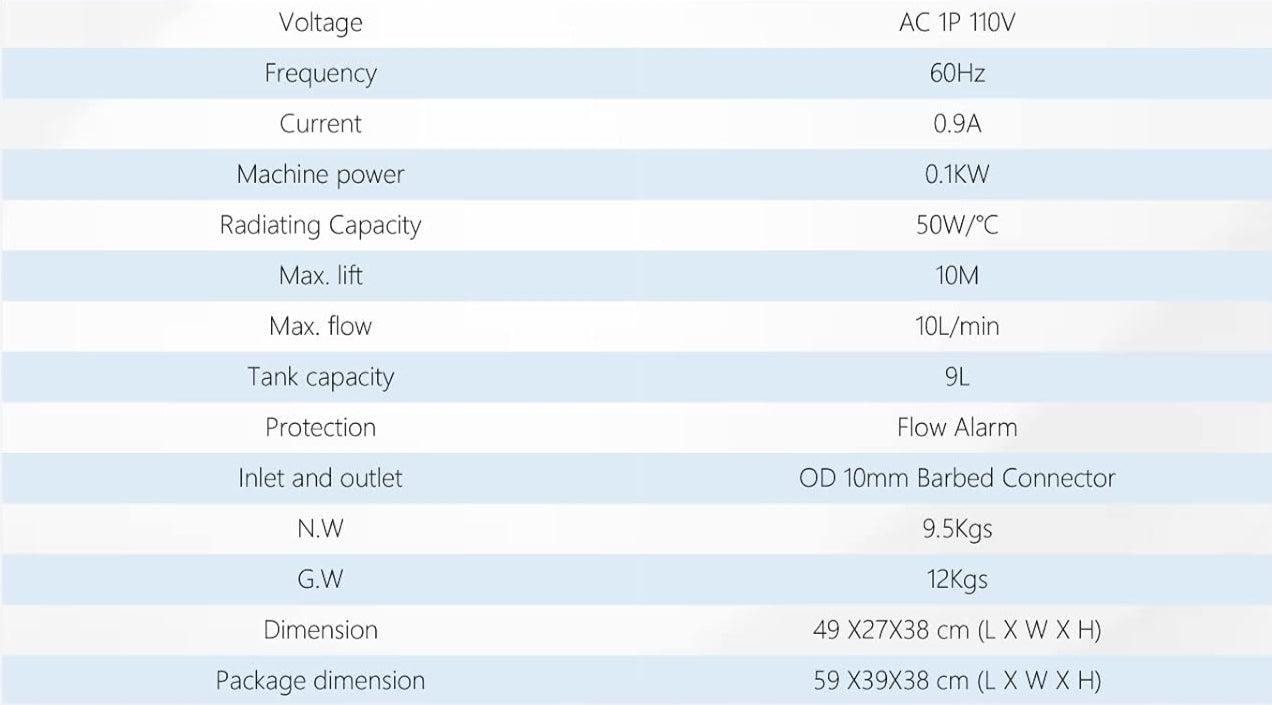This screenshot has height=705, width=1272.
Task: Click the 9.5Kgs net weight value
Action: click(956, 528)
